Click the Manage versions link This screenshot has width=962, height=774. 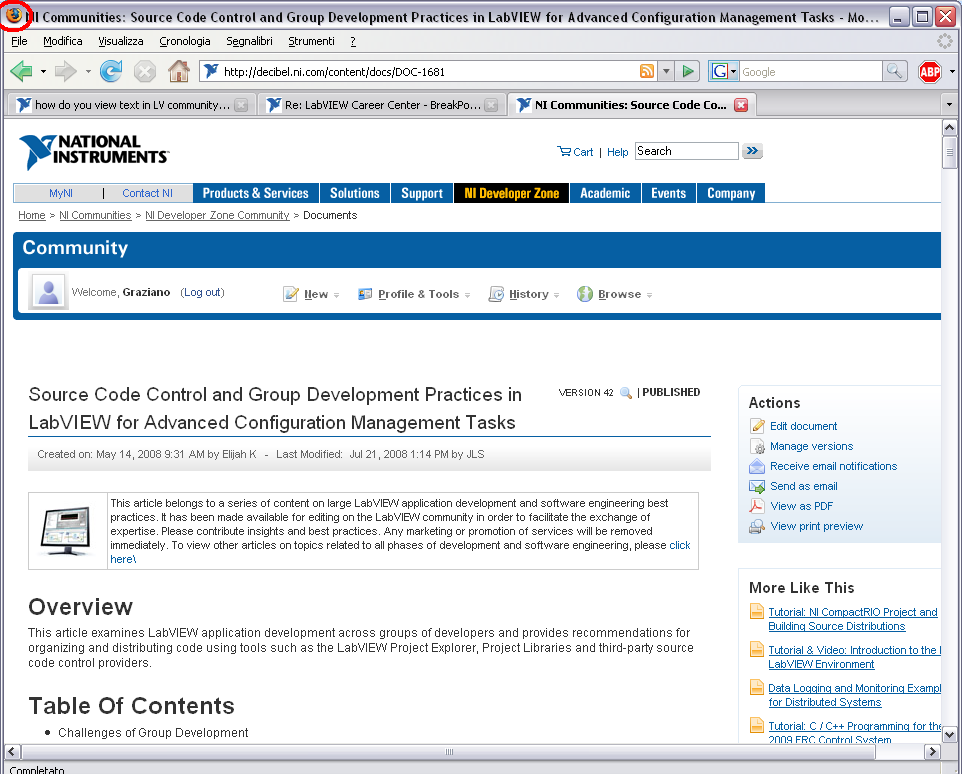click(811, 446)
